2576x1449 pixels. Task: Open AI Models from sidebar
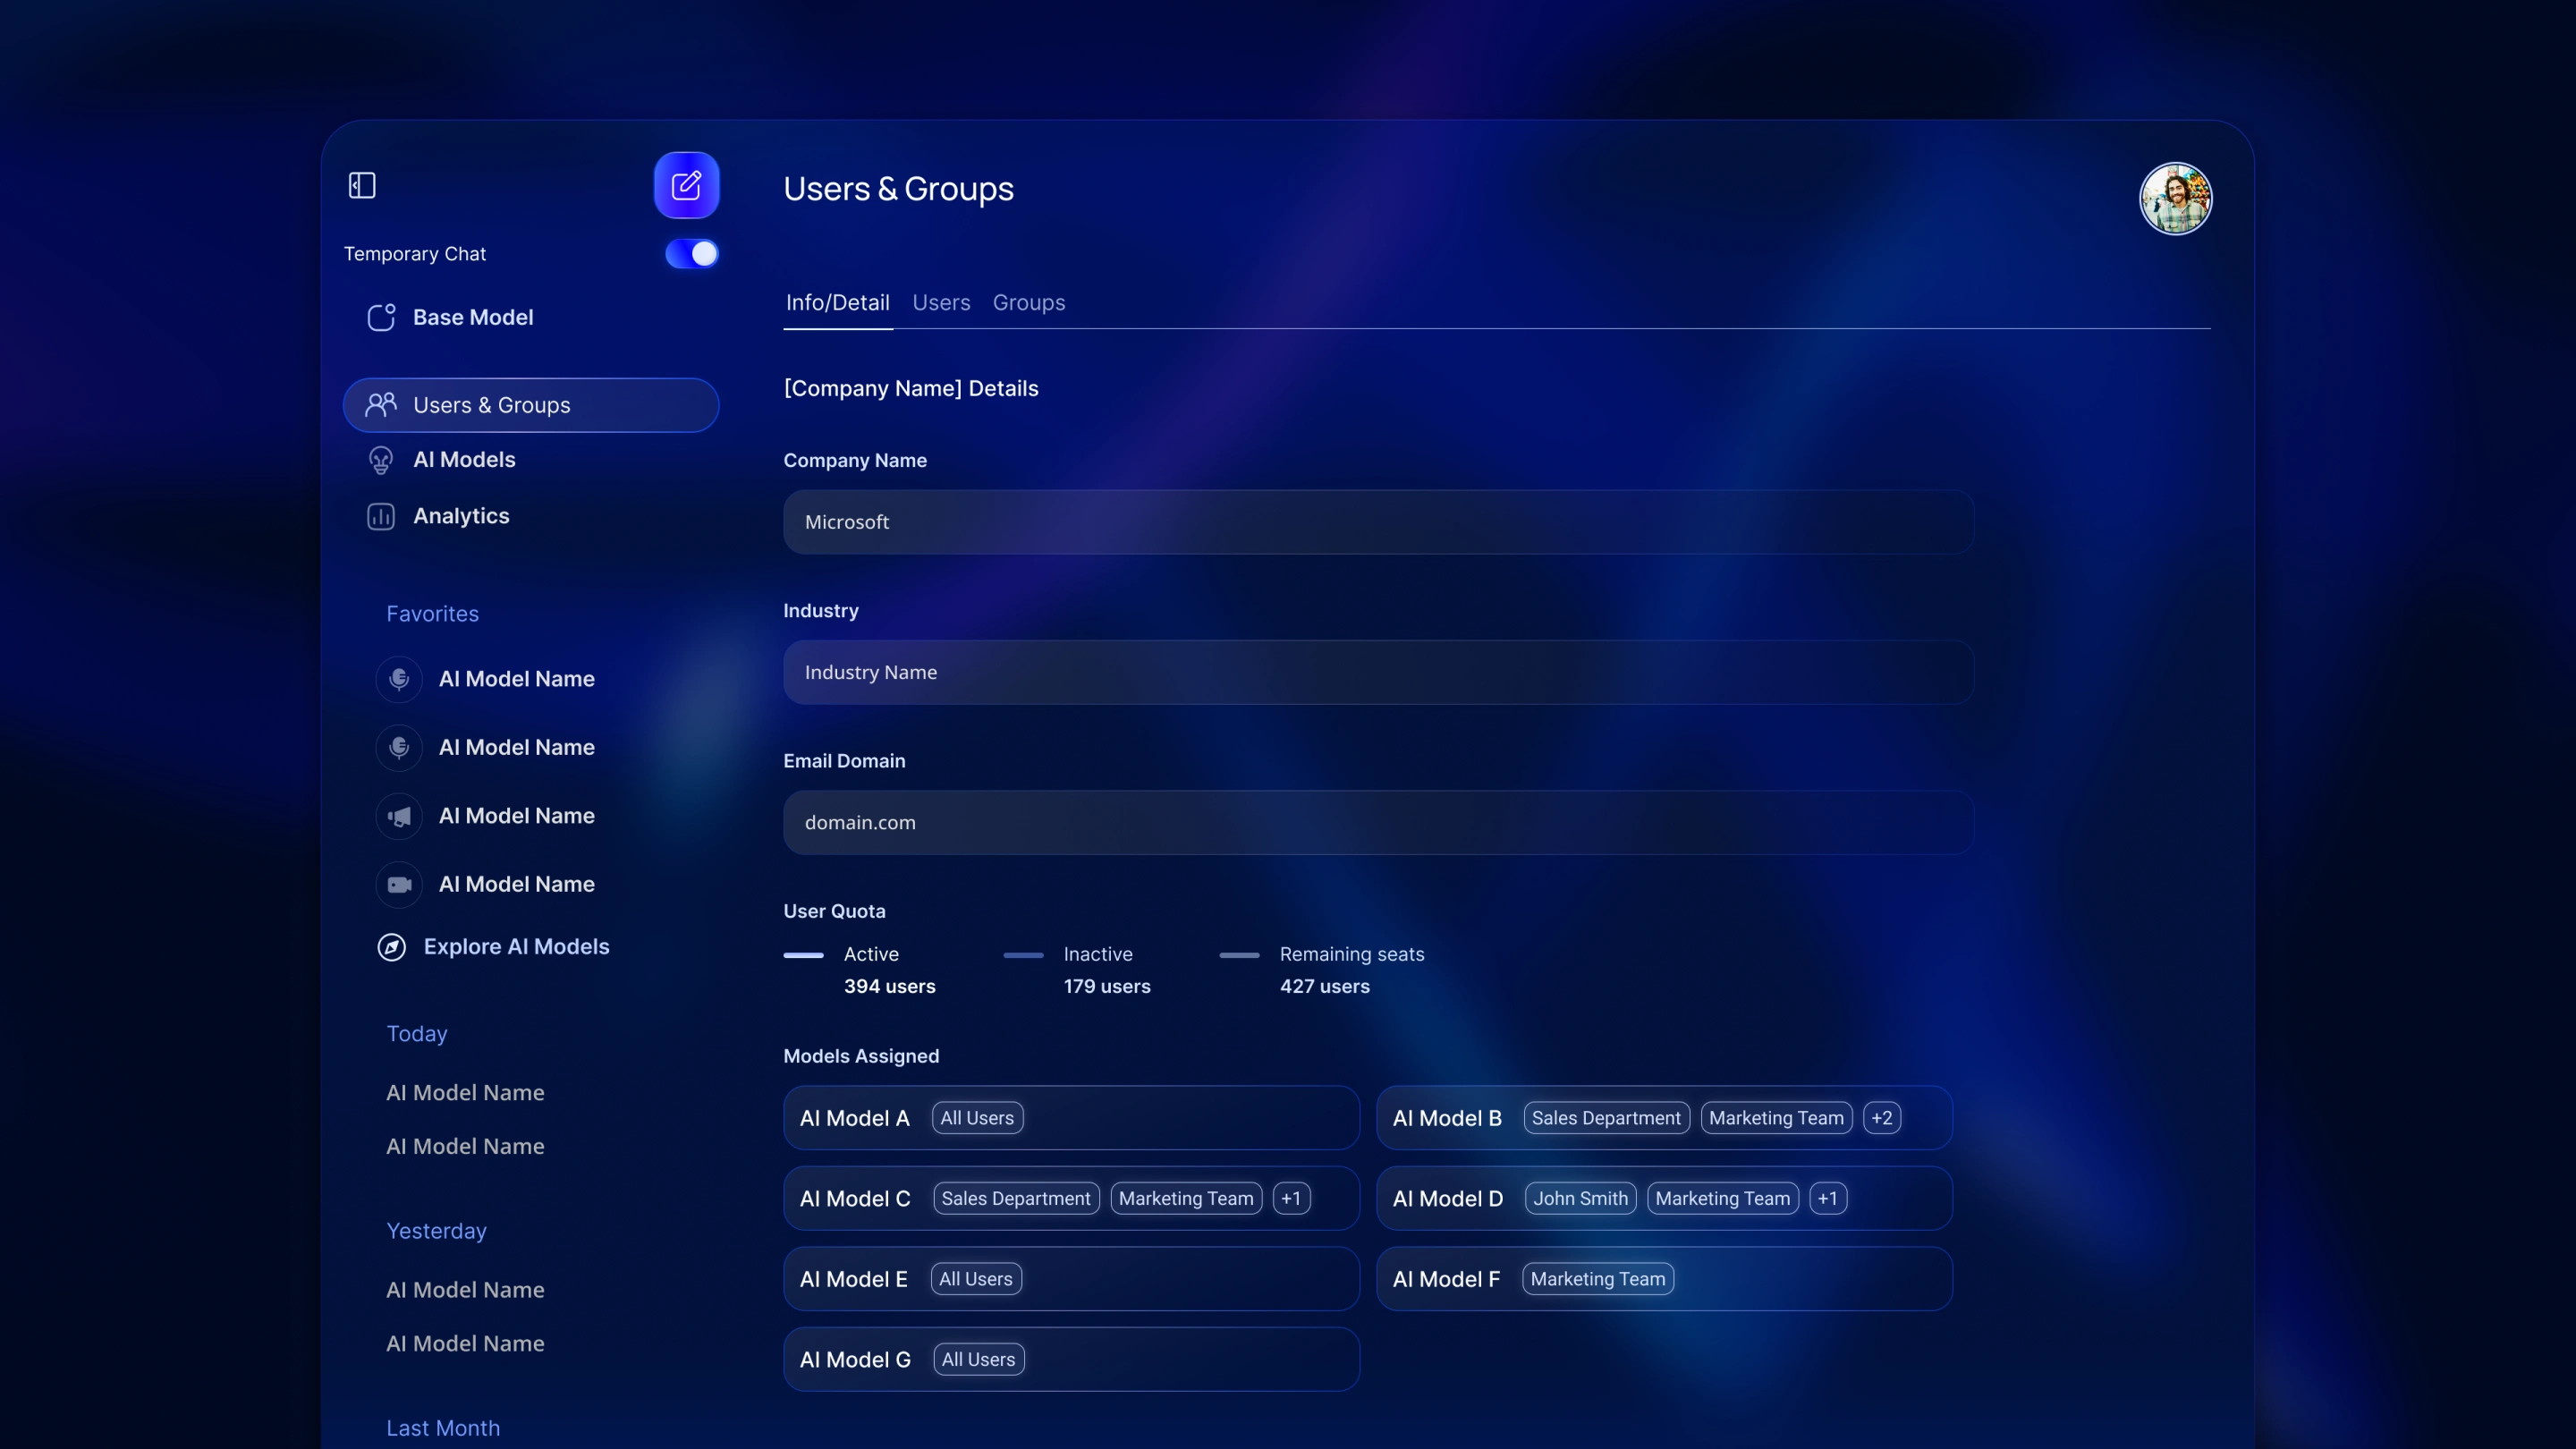(463, 460)
